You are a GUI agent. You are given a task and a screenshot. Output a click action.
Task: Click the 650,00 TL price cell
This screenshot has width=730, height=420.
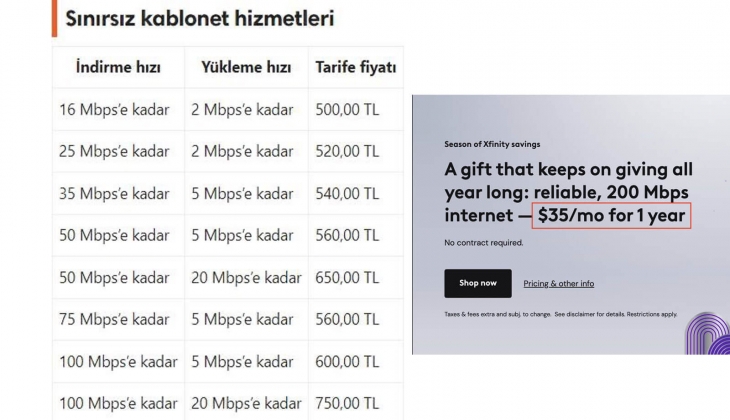point(346,277)
